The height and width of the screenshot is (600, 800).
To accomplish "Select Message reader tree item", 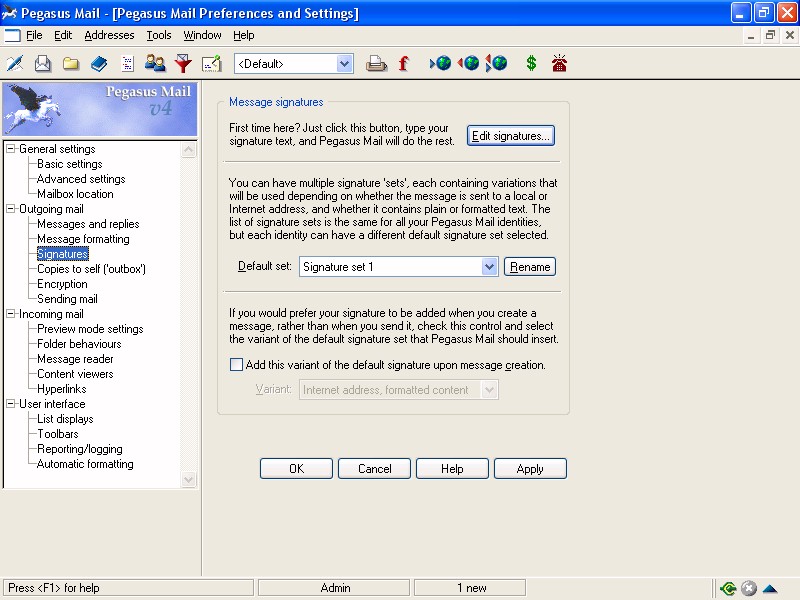I will tap(76, 359).
